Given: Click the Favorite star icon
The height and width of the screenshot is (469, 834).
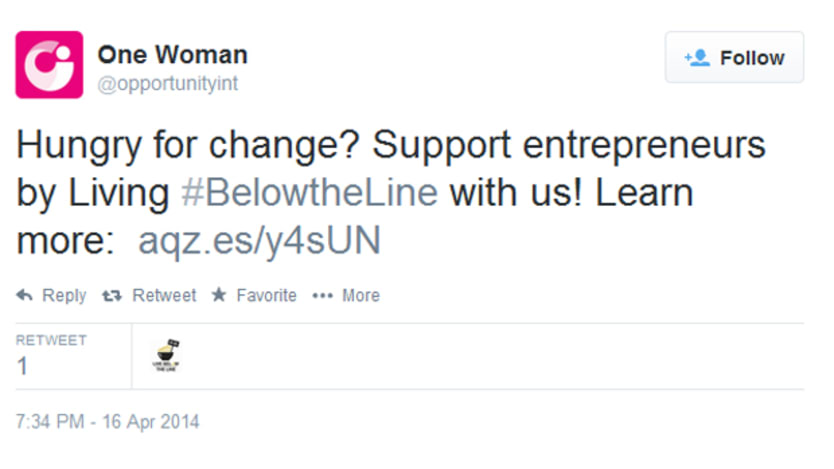Looking at the screenshot, I should 219,295.
